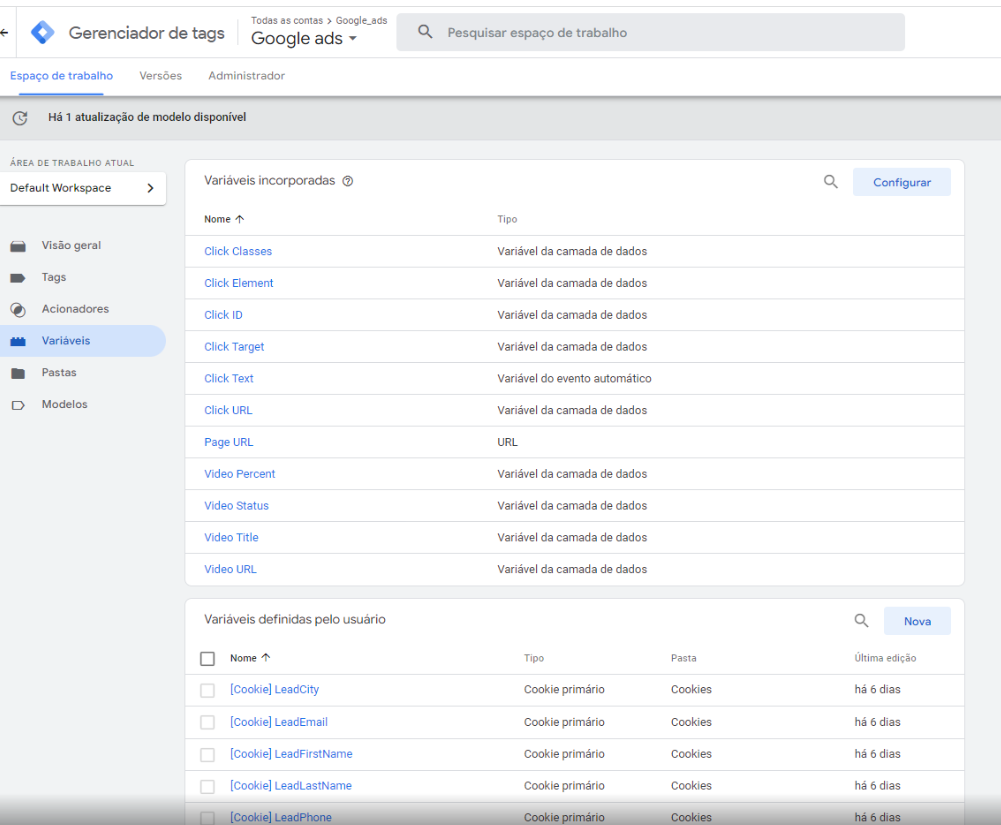Screen dimensions: 1001x825
Task: Open the Click URL variable
Action: click(228, 410)
